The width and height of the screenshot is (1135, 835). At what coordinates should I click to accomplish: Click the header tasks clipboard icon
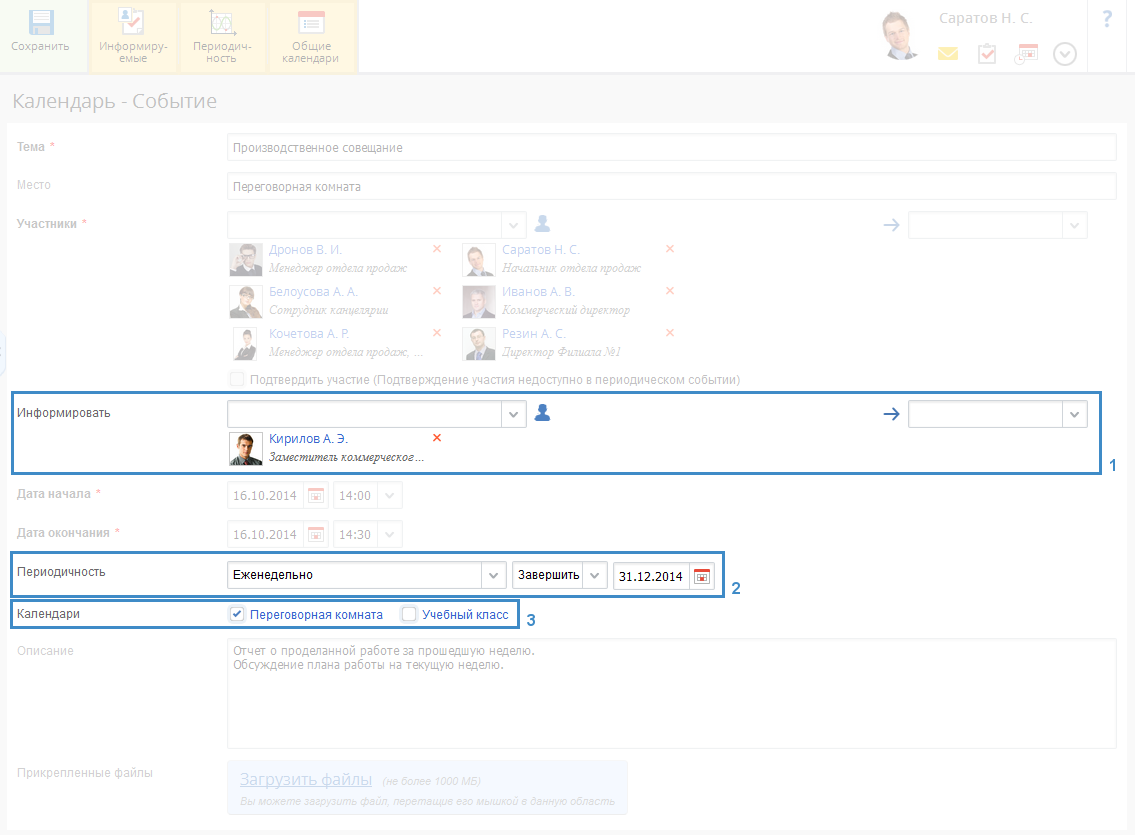tap(987, 54)
